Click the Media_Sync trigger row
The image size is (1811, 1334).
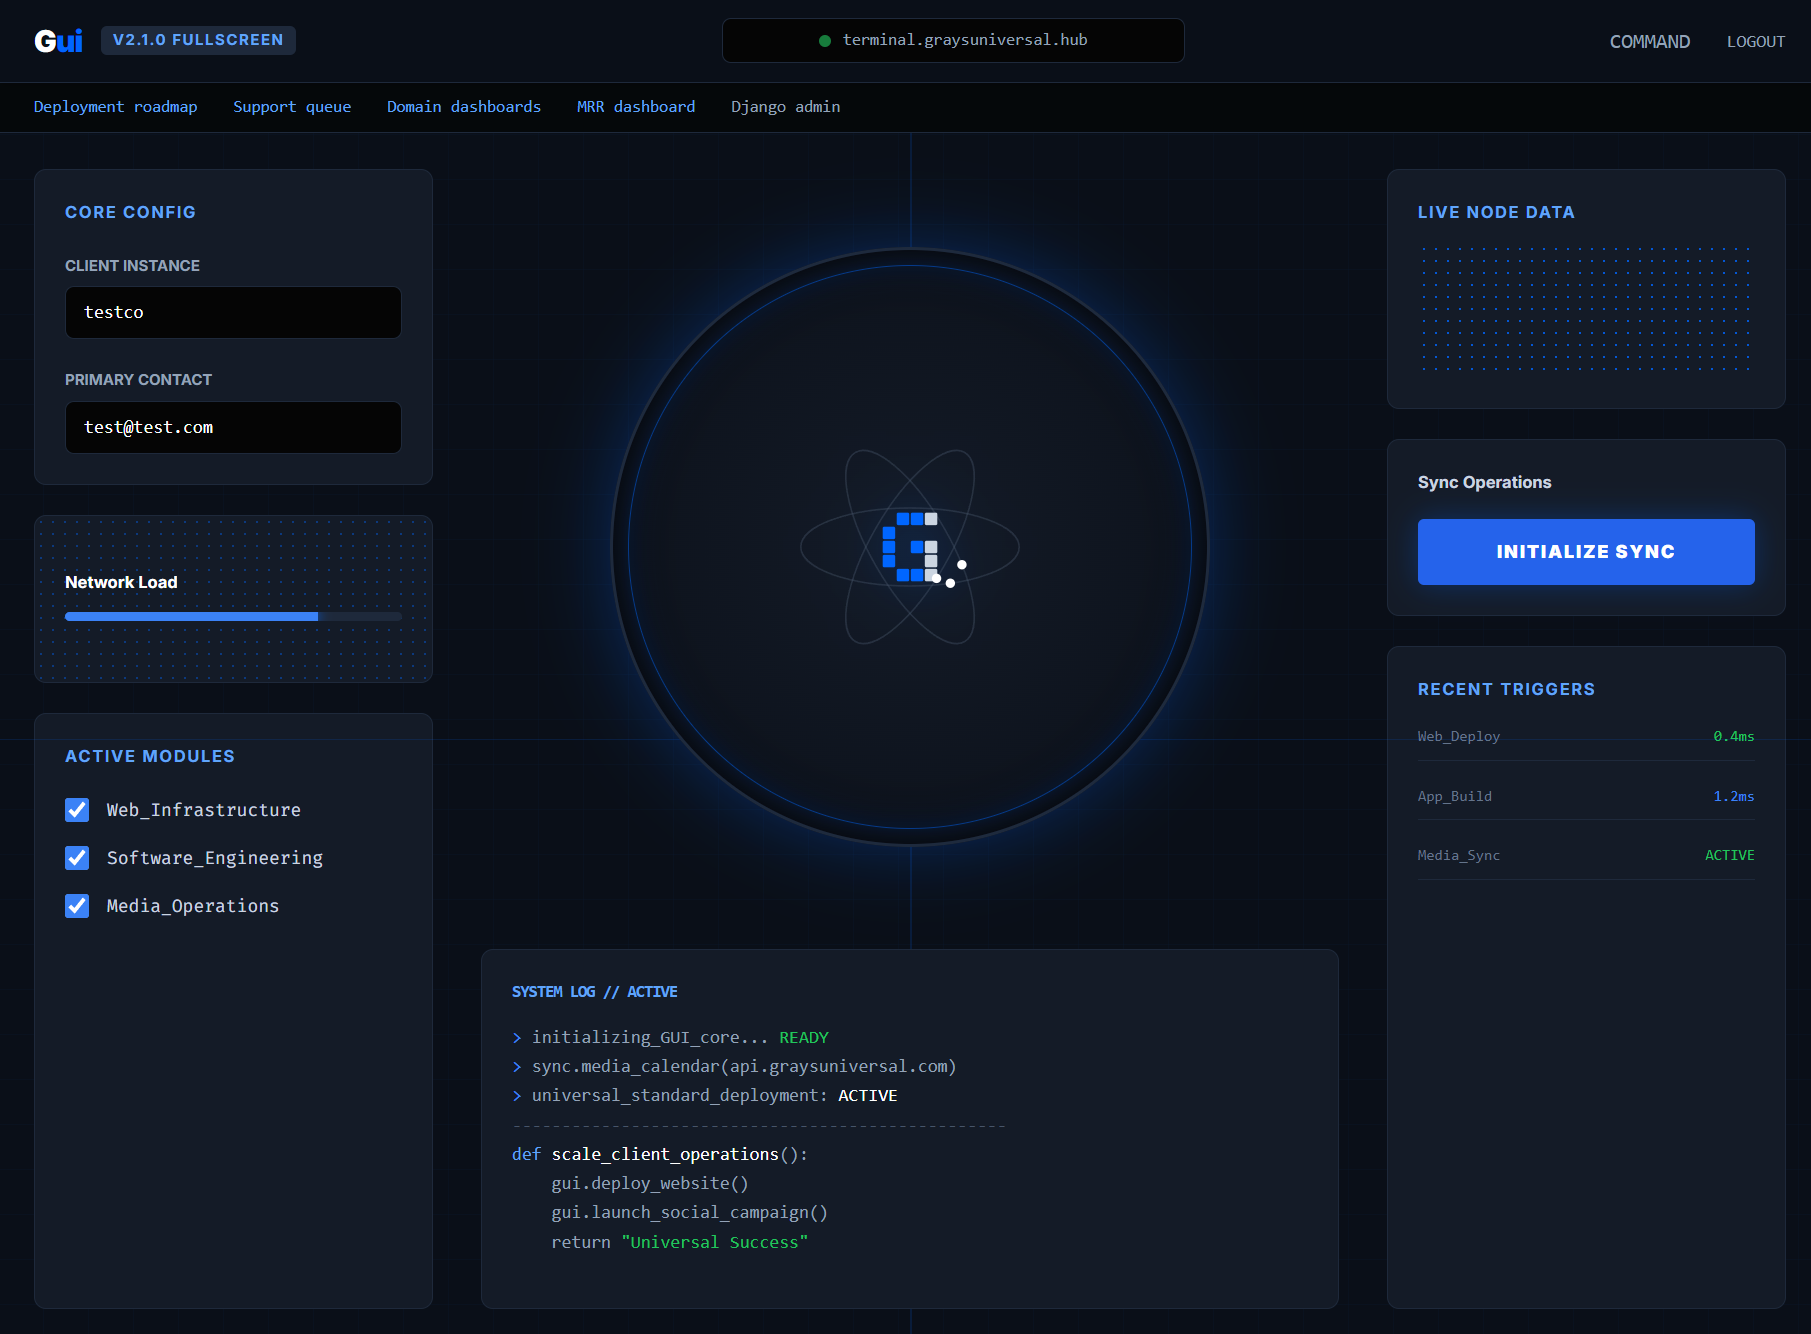1586,856
